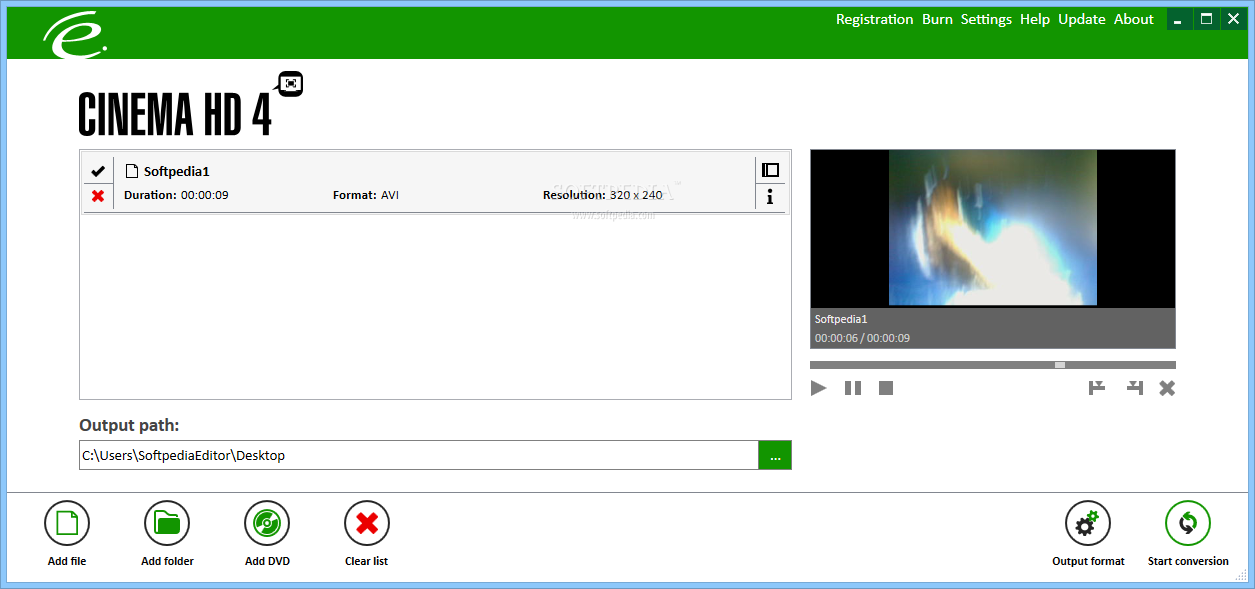
Task: Maximize the Cinema HD window
Action: [x=1207, y=19]
